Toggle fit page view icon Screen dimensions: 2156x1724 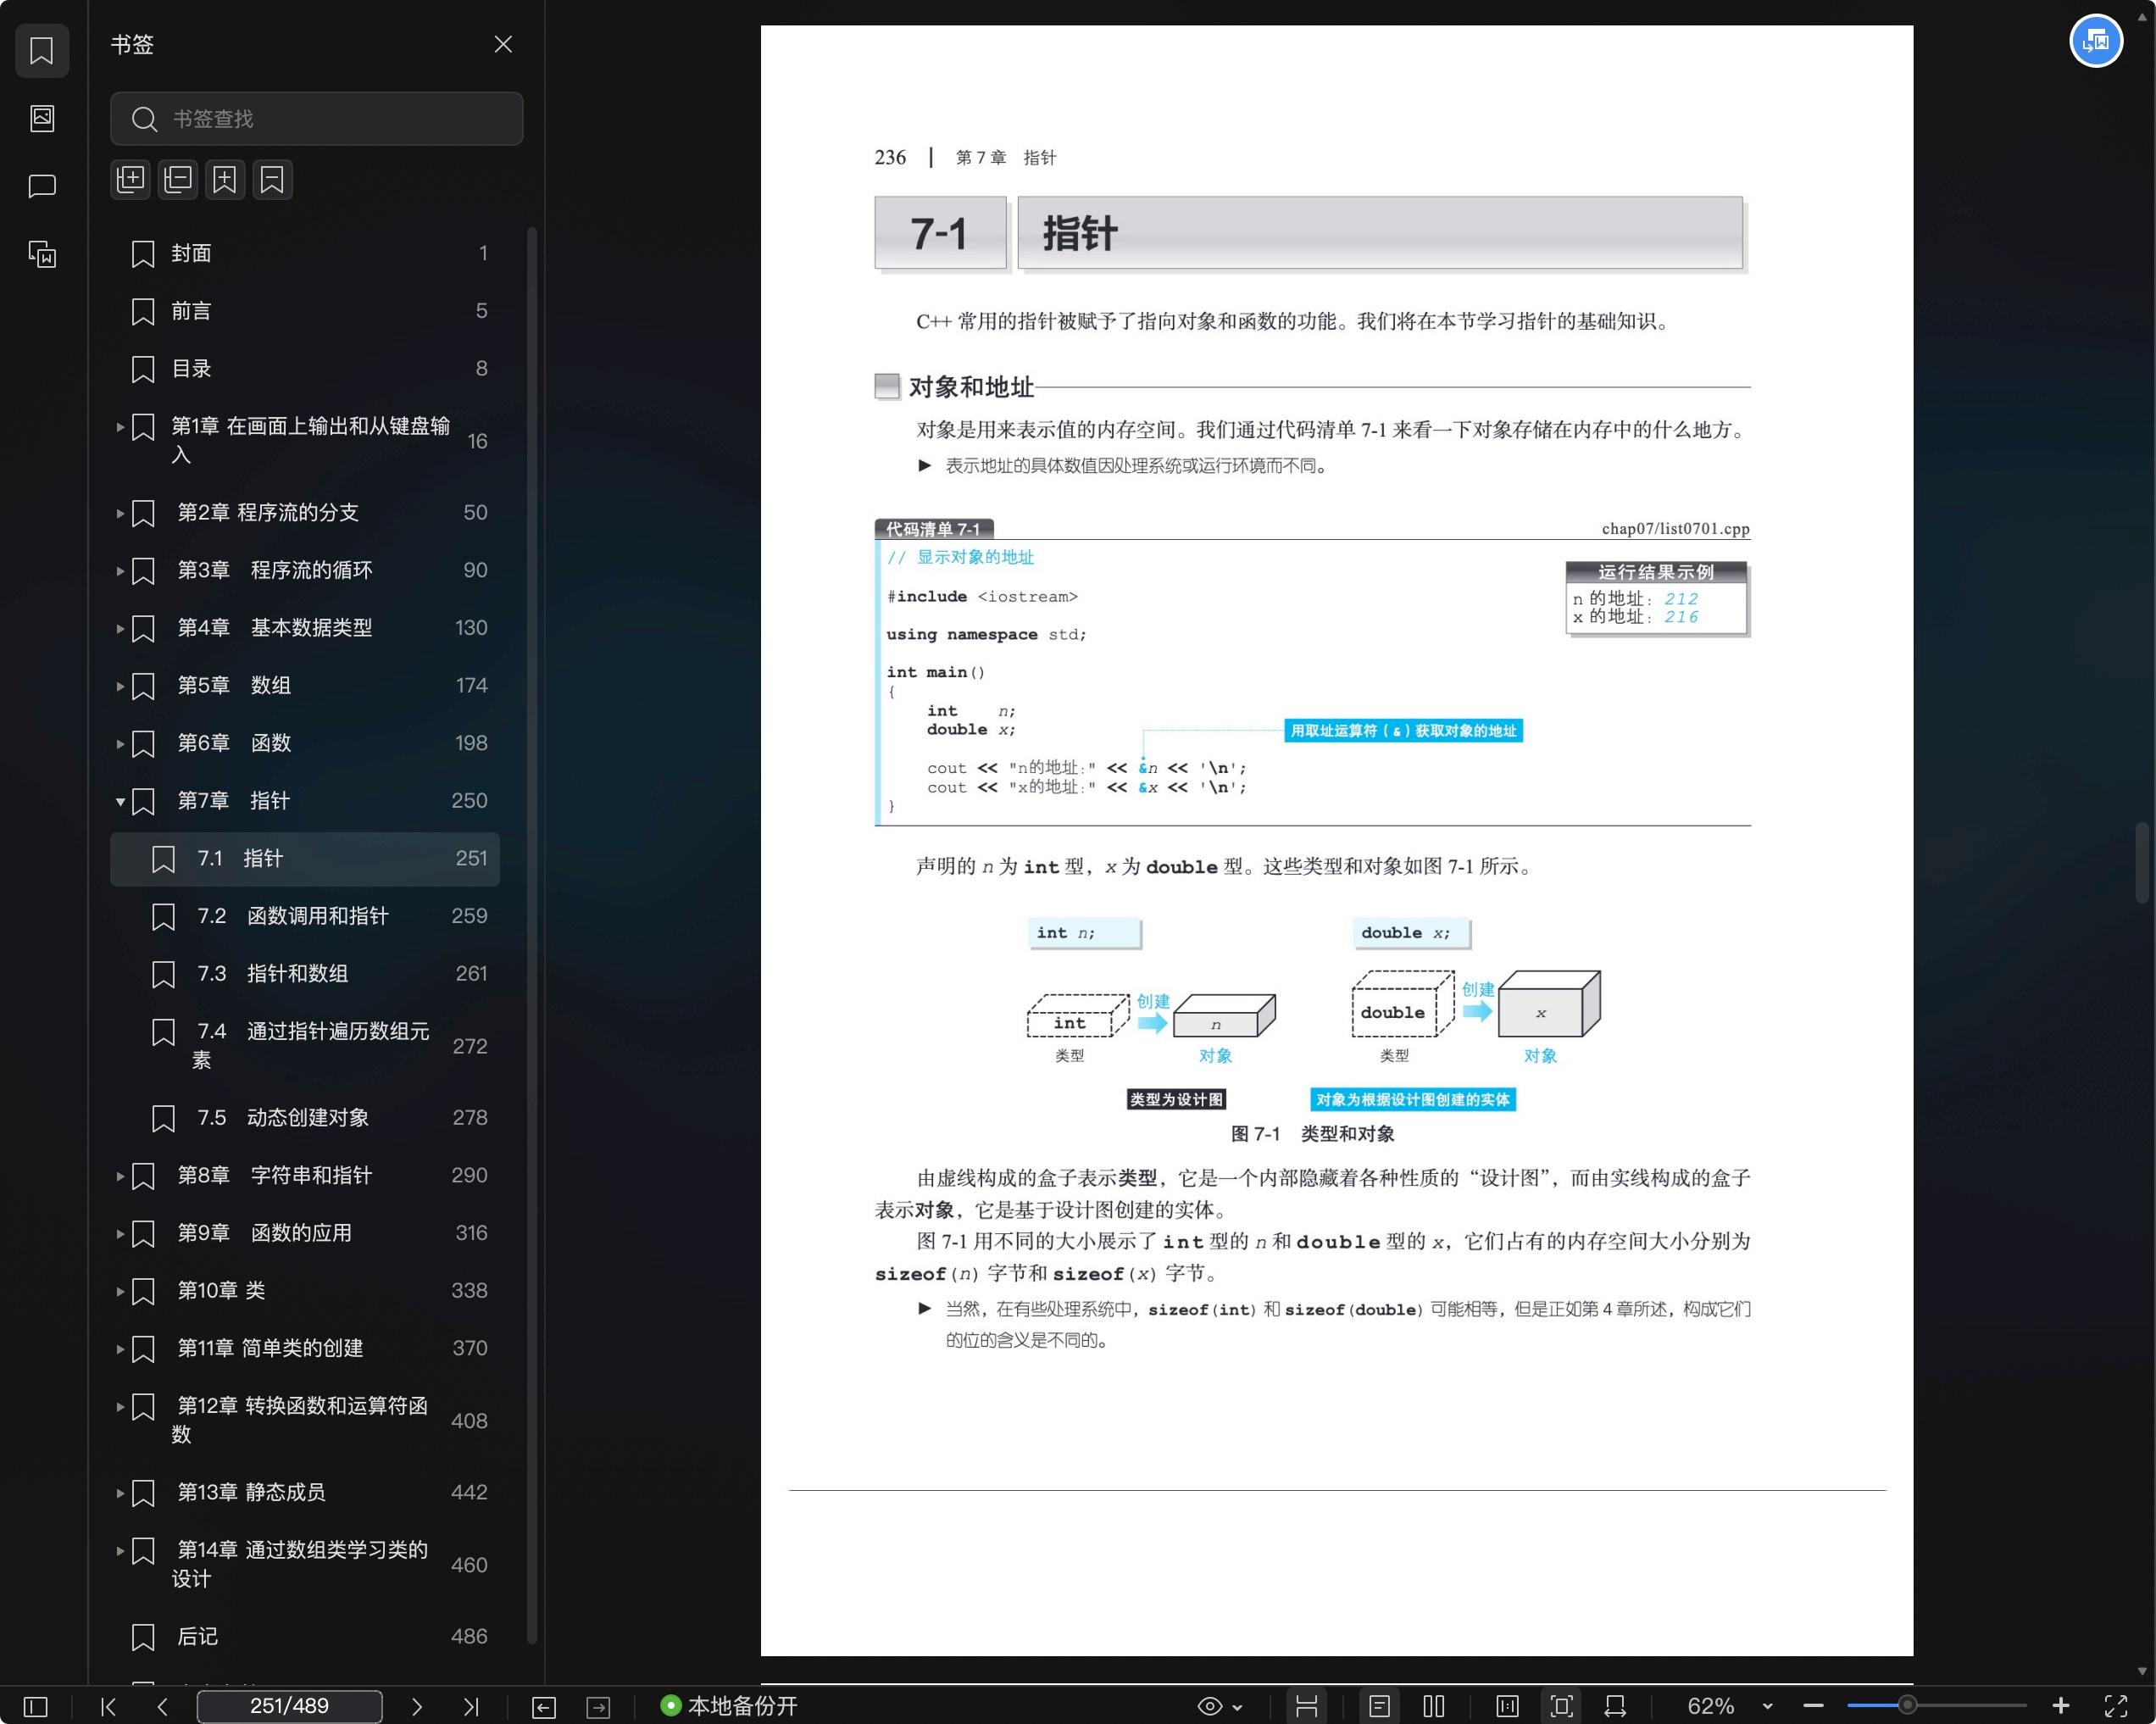[1561, 1706]
